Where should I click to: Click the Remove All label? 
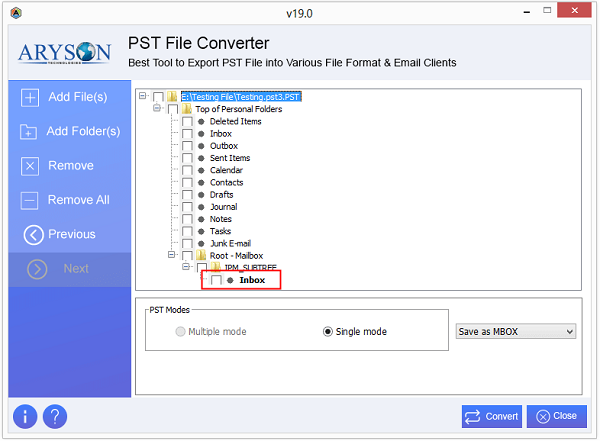point(78,200)
